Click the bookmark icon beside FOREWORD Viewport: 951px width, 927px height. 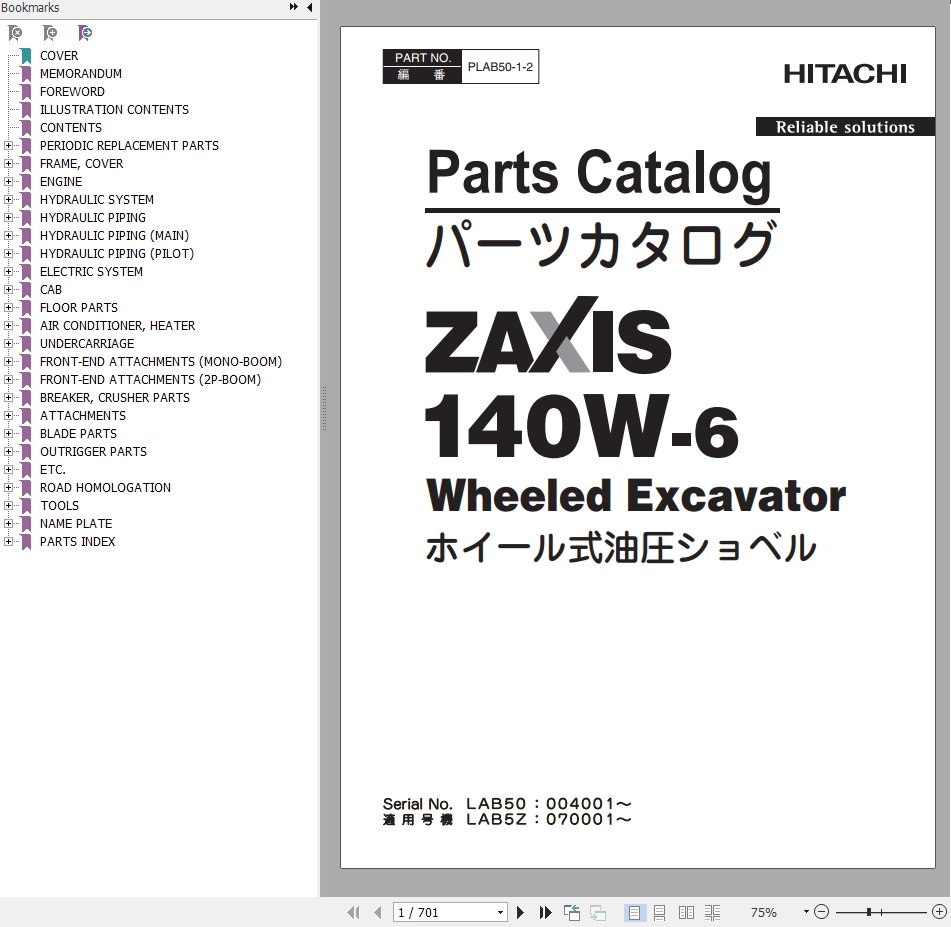tap(27, 92)
